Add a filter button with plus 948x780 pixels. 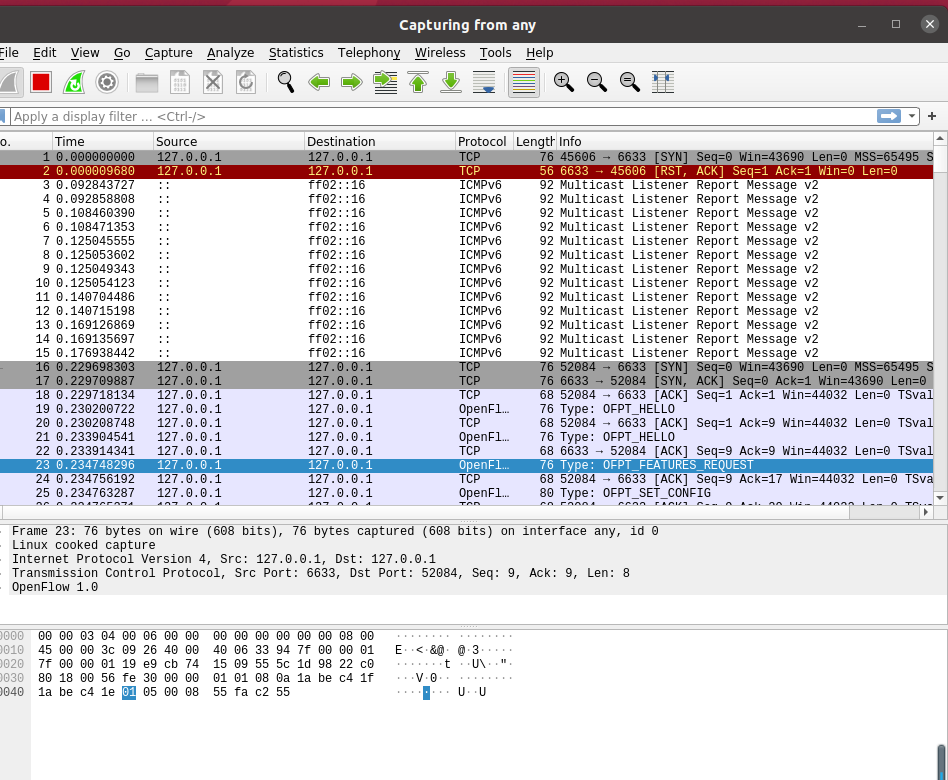tap(932, 116)
